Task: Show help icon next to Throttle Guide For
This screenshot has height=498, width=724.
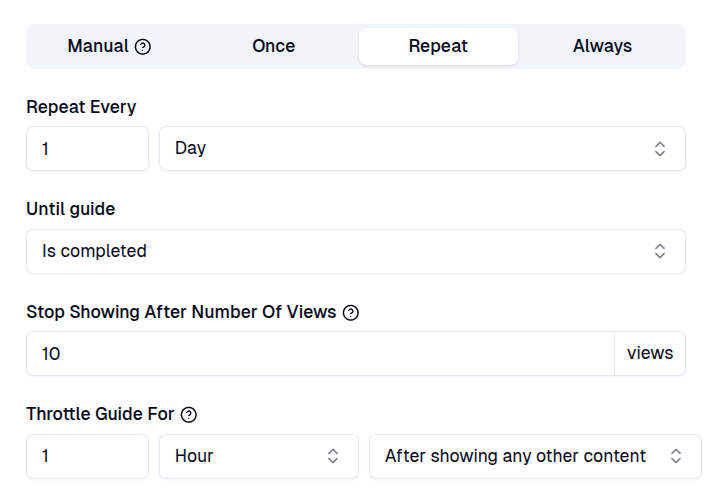Action: pos(188,414)
